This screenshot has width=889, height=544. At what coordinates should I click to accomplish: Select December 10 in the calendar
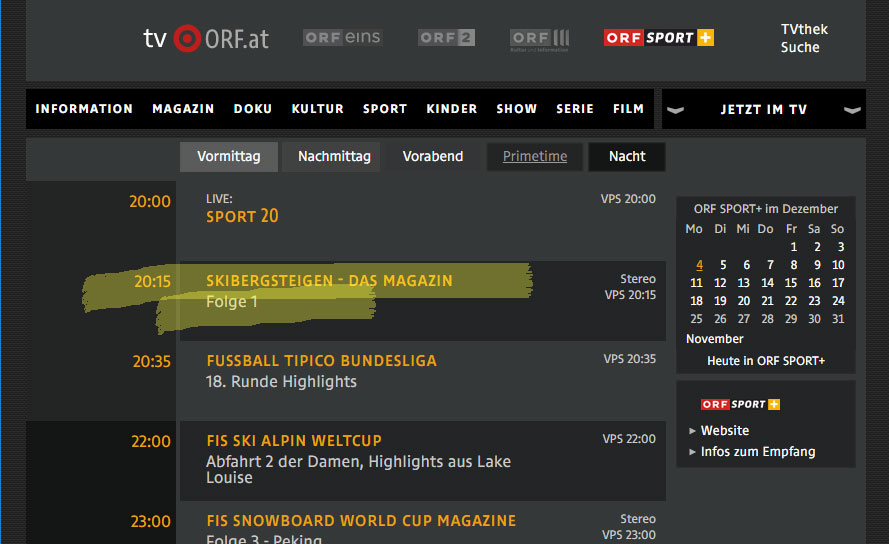click(x=838, y=265)
